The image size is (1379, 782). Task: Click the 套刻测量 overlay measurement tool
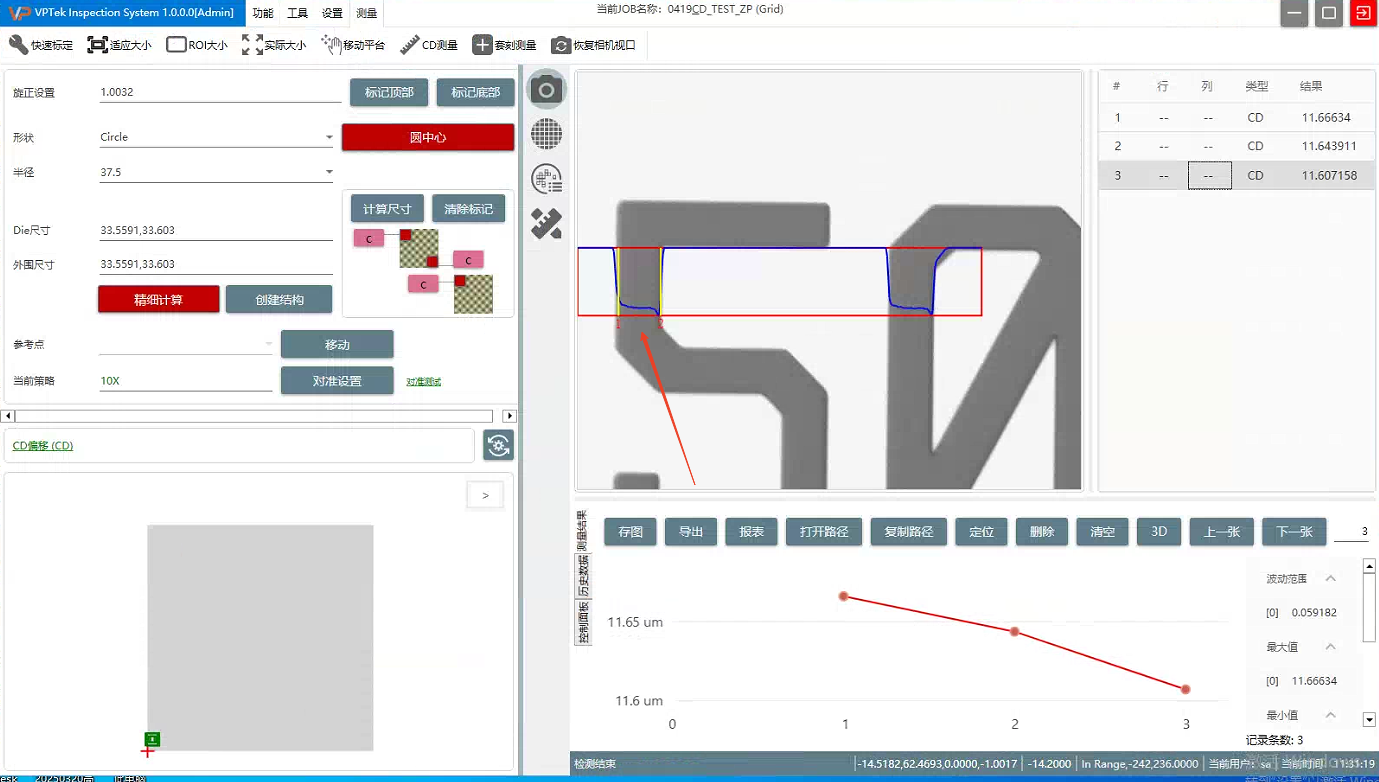504,45
